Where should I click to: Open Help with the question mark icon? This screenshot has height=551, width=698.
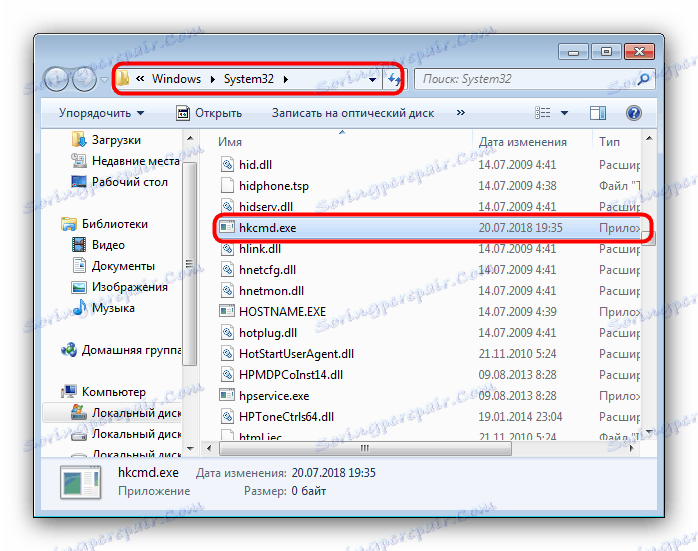[633, 113]
